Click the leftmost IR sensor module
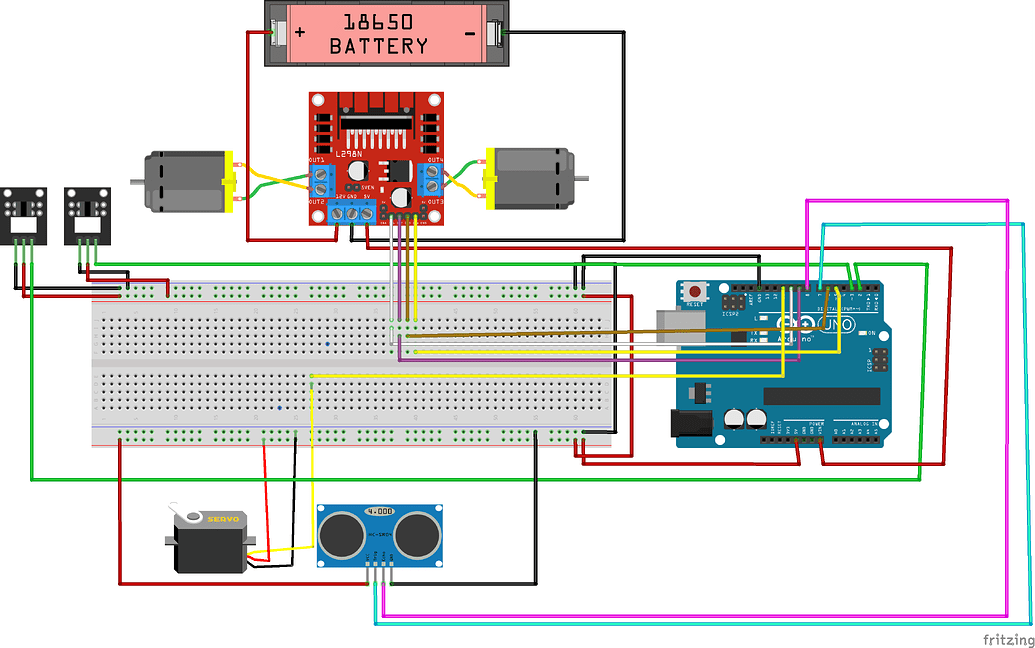Image resolution: width=1035 pixels, height=648 pixels. [22, 215]
